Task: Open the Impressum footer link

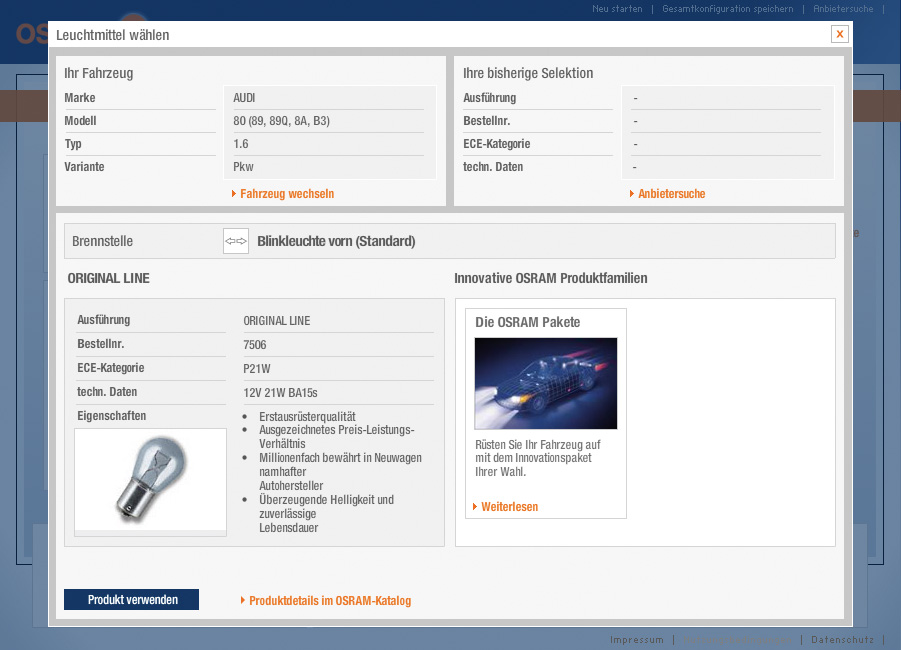Action: pos(637,640)
